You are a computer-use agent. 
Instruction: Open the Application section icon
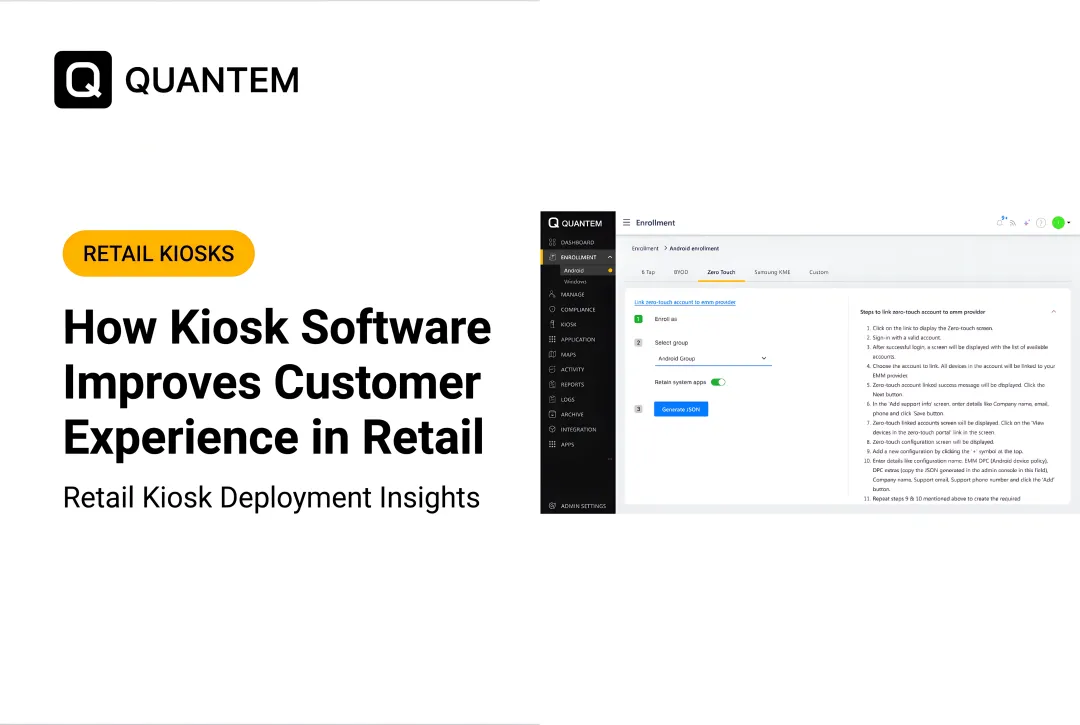point(552,339)
